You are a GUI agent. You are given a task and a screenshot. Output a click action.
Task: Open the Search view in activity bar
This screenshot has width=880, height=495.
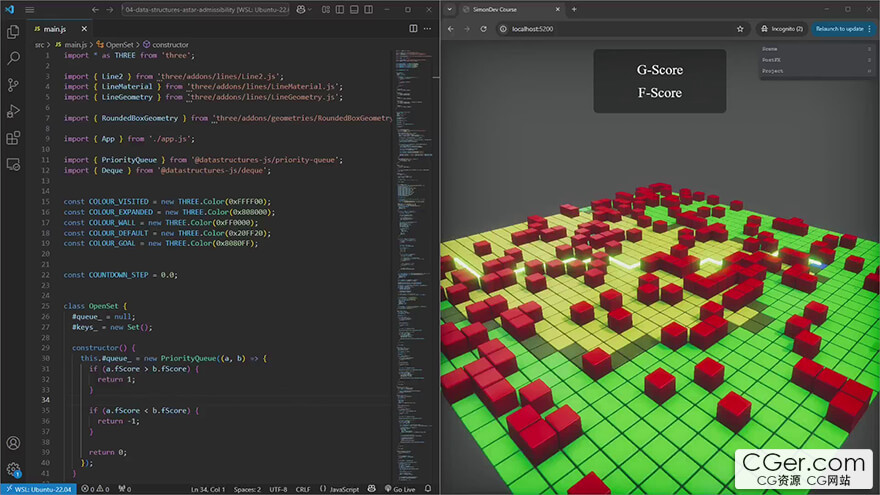13,59
